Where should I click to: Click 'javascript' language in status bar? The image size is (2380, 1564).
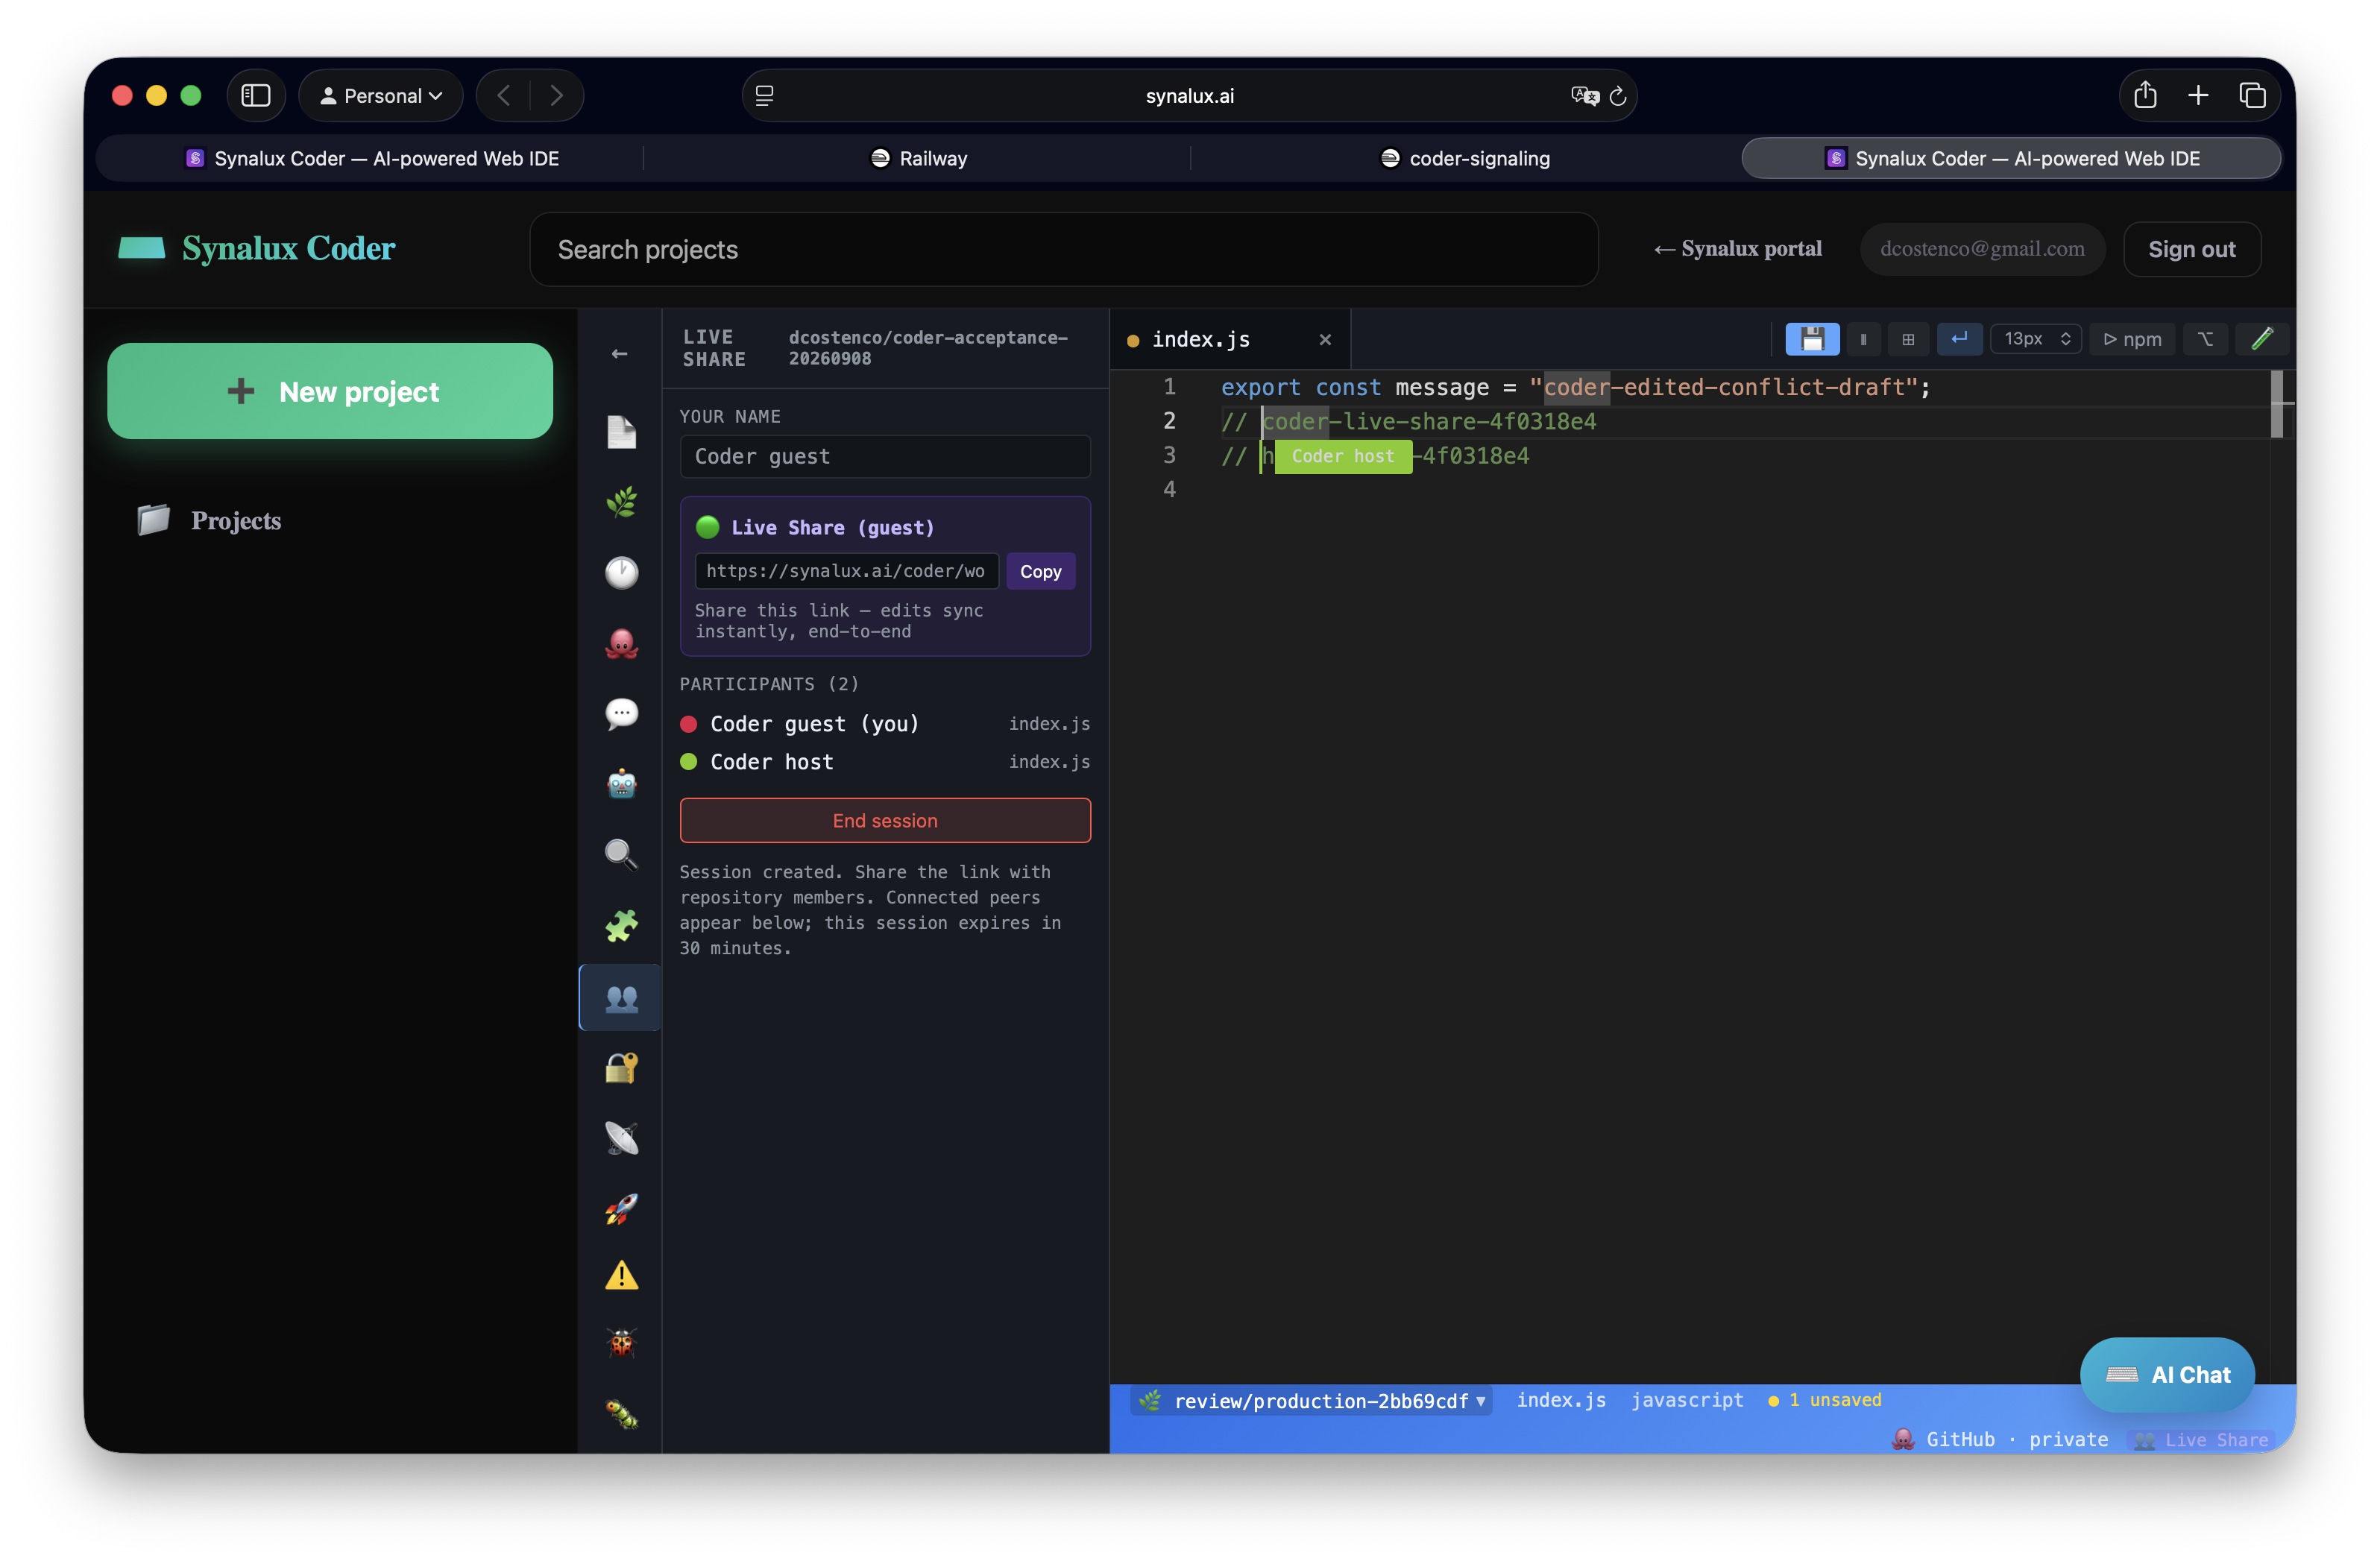click(1687, 1400)
